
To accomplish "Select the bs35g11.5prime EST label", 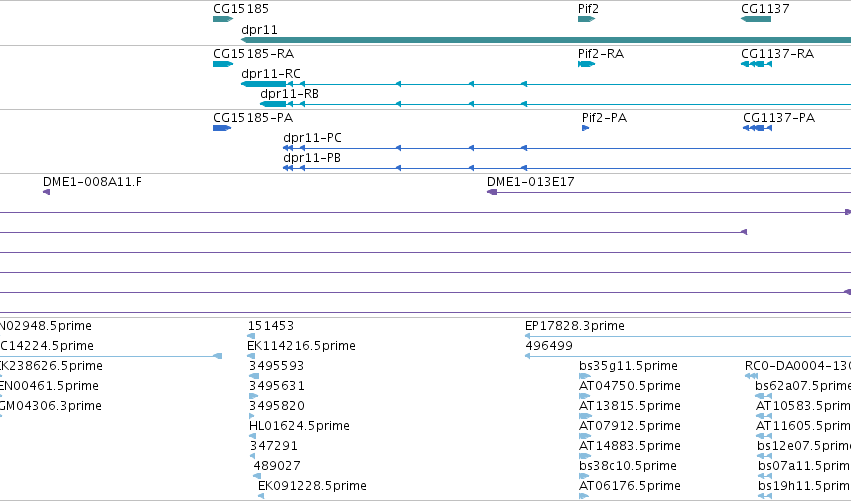I will 628,366.
